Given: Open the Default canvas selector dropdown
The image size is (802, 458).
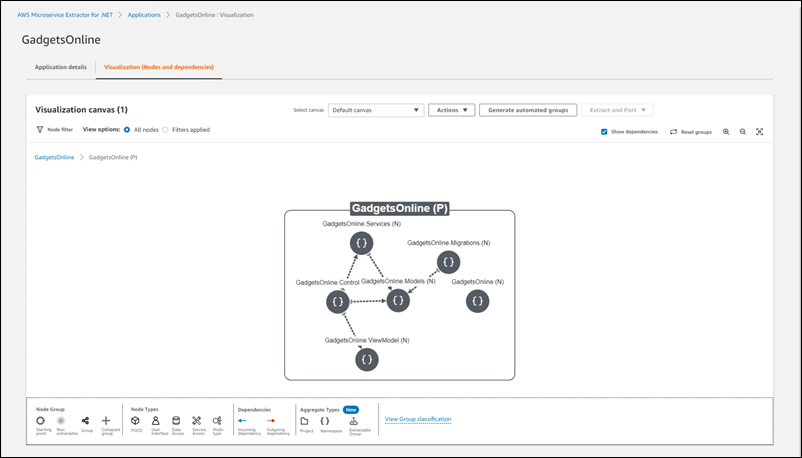Looking at the screenshot, I should (376, 110).
